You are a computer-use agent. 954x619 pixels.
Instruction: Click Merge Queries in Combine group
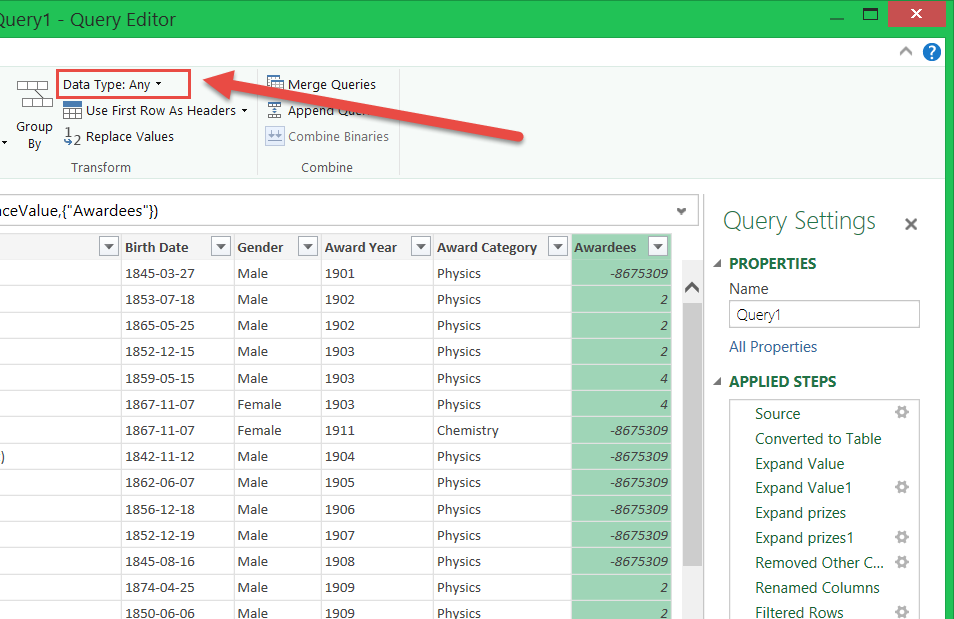(x=331, y=85)
